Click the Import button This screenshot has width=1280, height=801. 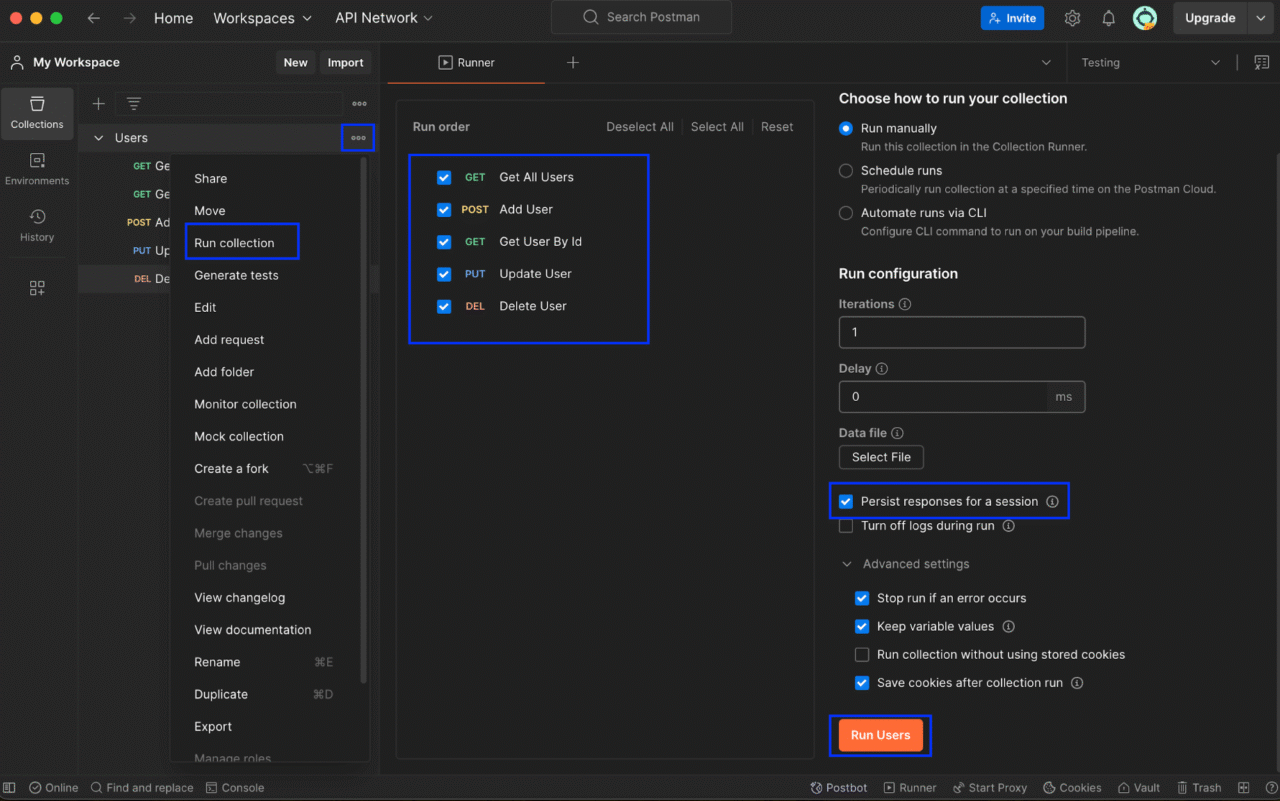(346, 62)
